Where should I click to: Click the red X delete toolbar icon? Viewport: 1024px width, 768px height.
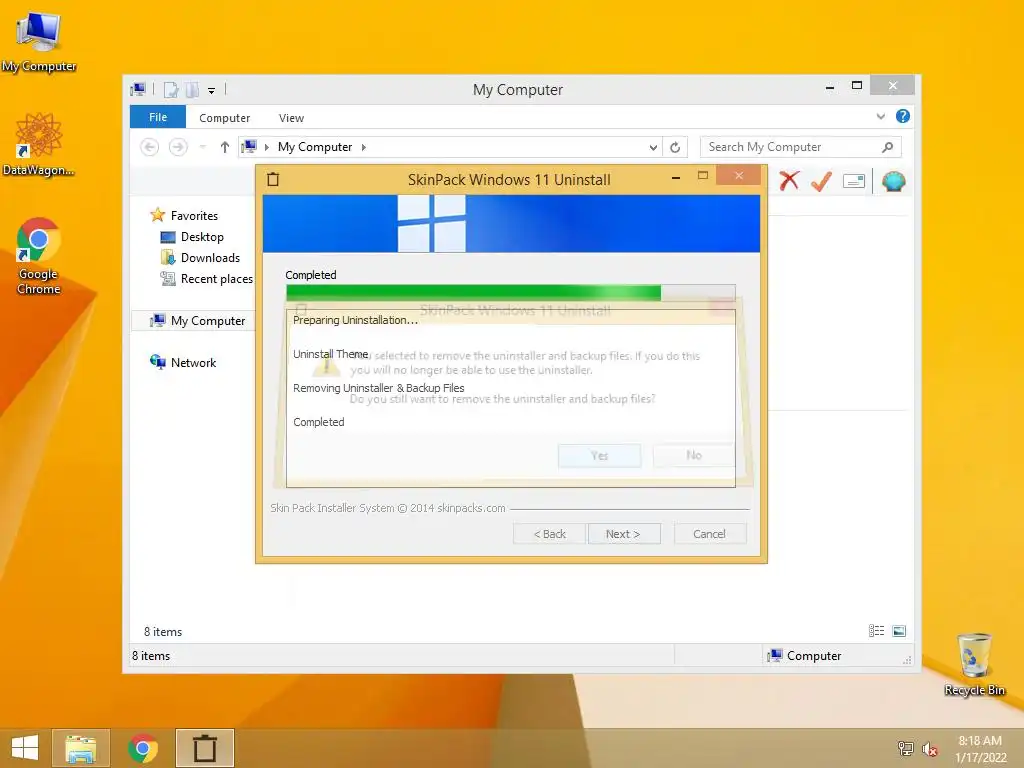pos(789,181)
